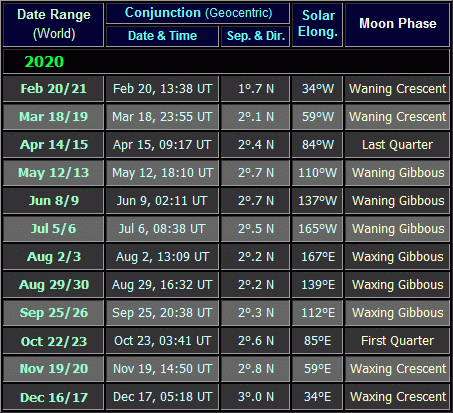The height and width of the screenshot is (413, 453).
Task: Open the Mar 18/19 date range entry
Action: pos(53,117)
